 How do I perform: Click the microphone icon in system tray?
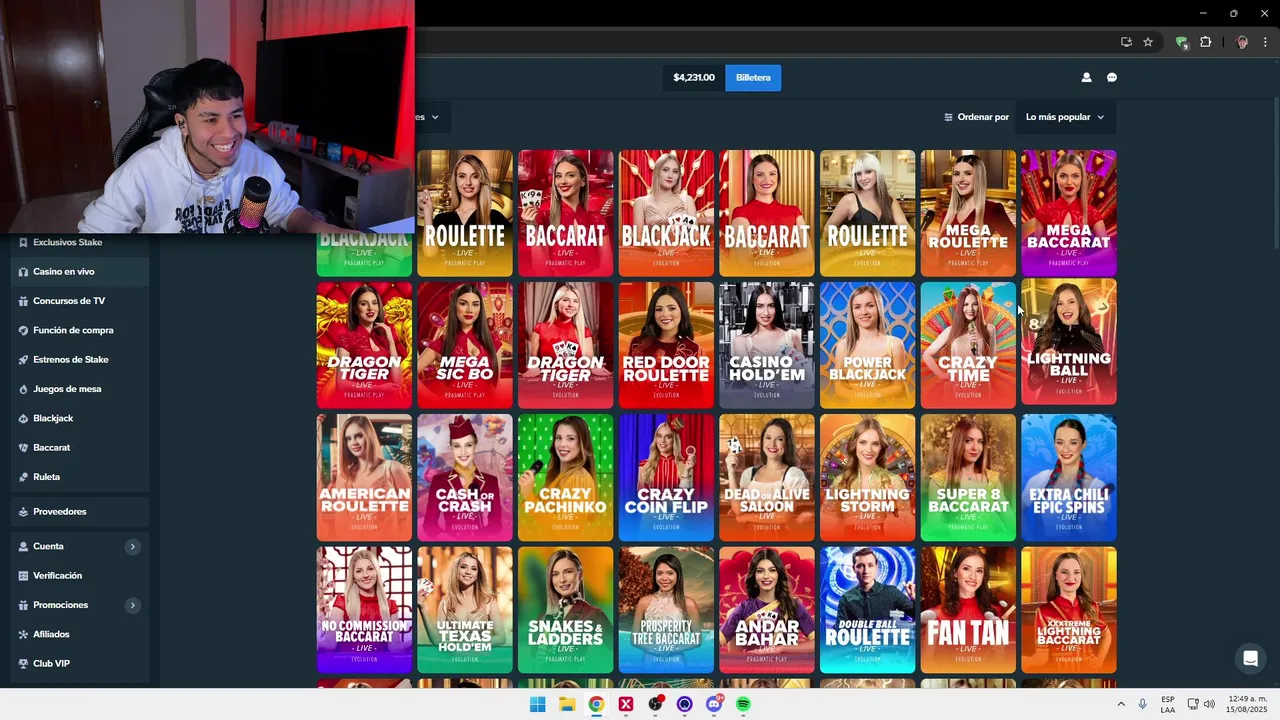(1142, 704)
